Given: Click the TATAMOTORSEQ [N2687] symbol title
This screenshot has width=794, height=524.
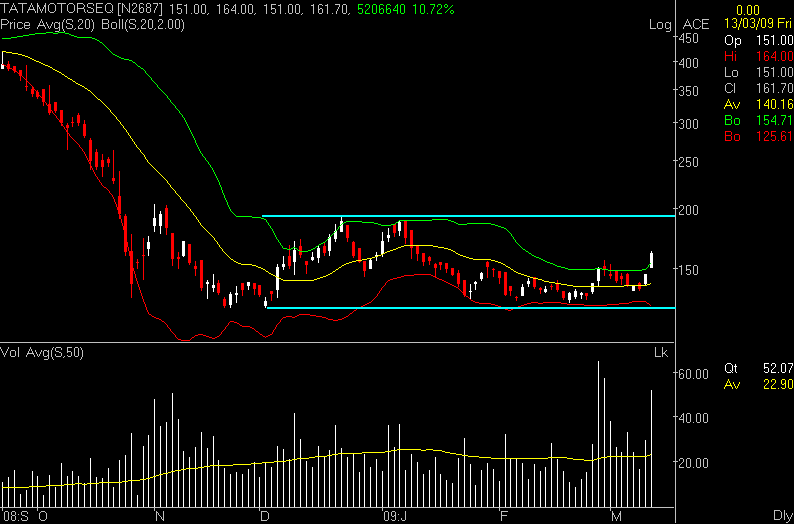Looking at the screenshot, I should point(83,9).
